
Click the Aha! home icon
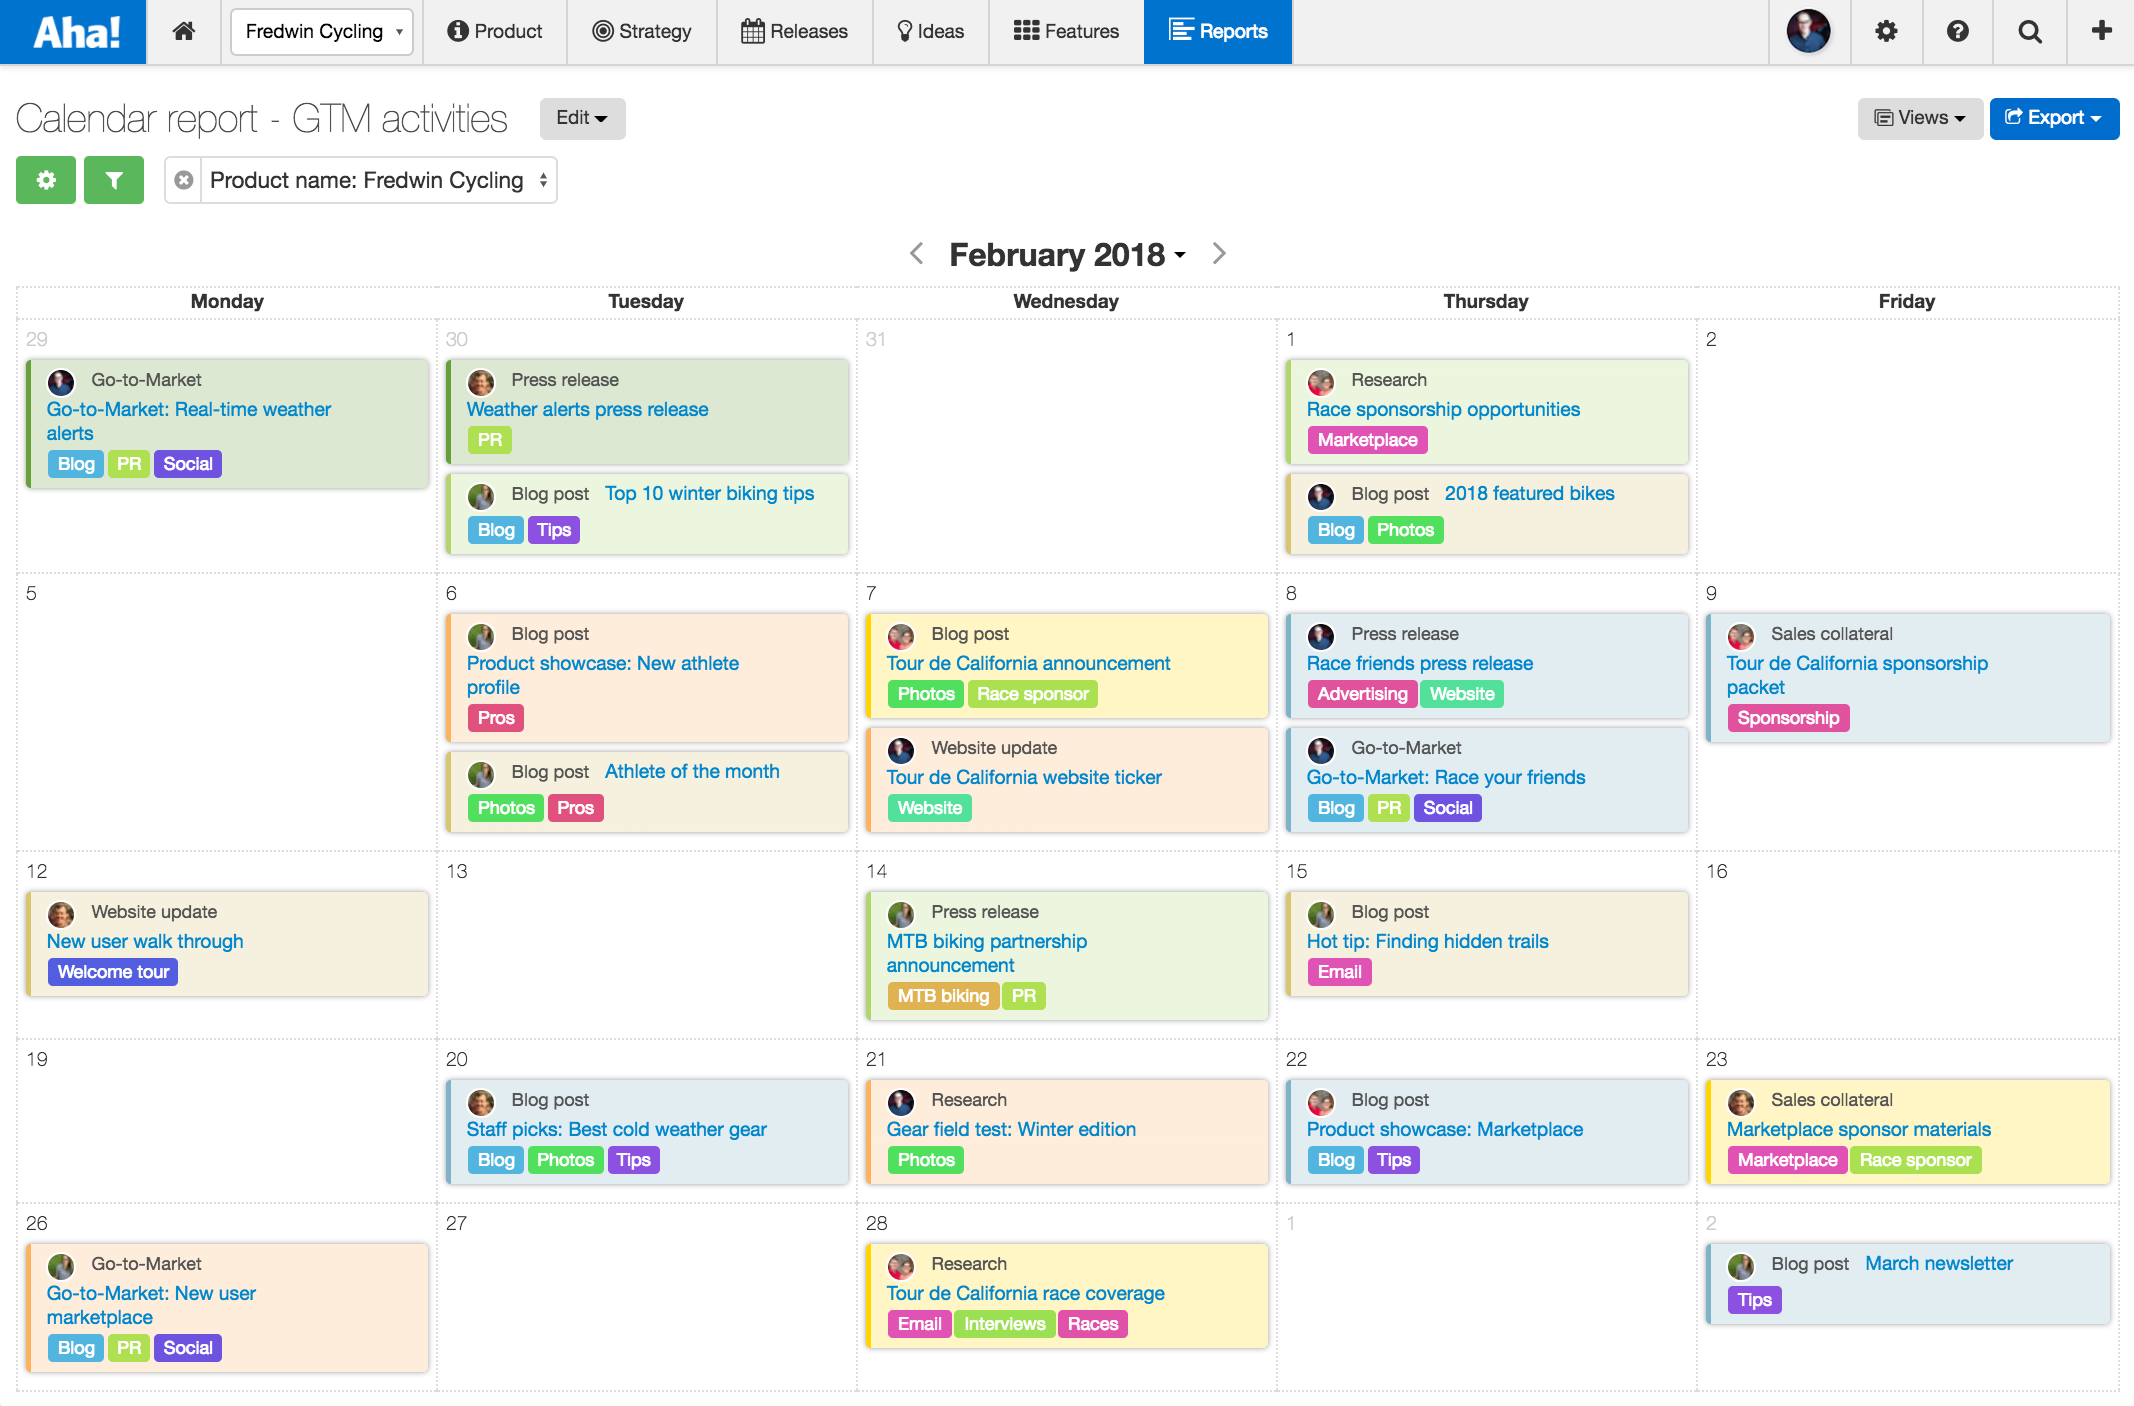(184, 31)
